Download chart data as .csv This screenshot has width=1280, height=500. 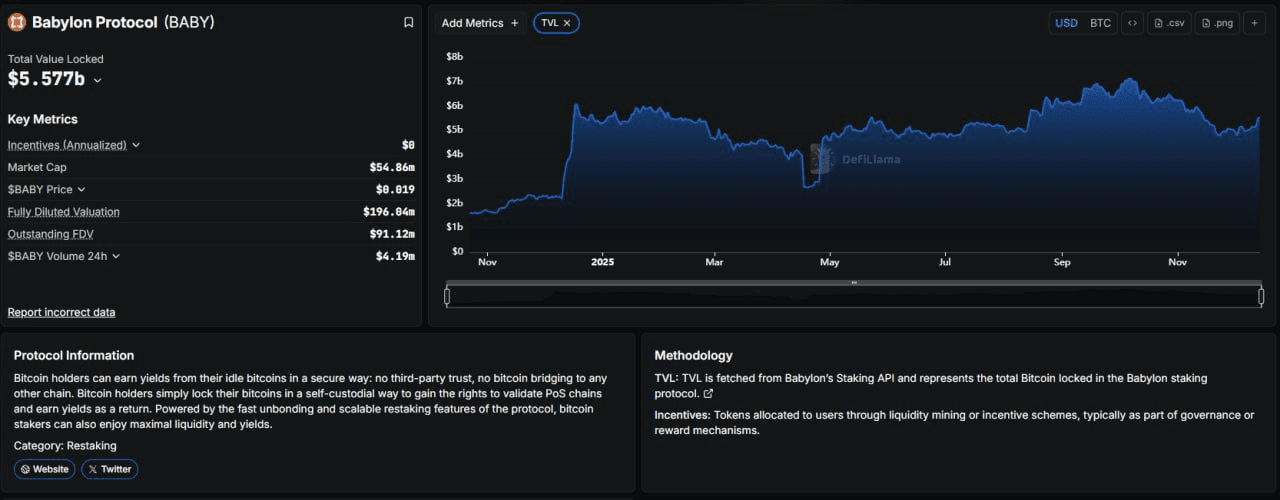1169,23
